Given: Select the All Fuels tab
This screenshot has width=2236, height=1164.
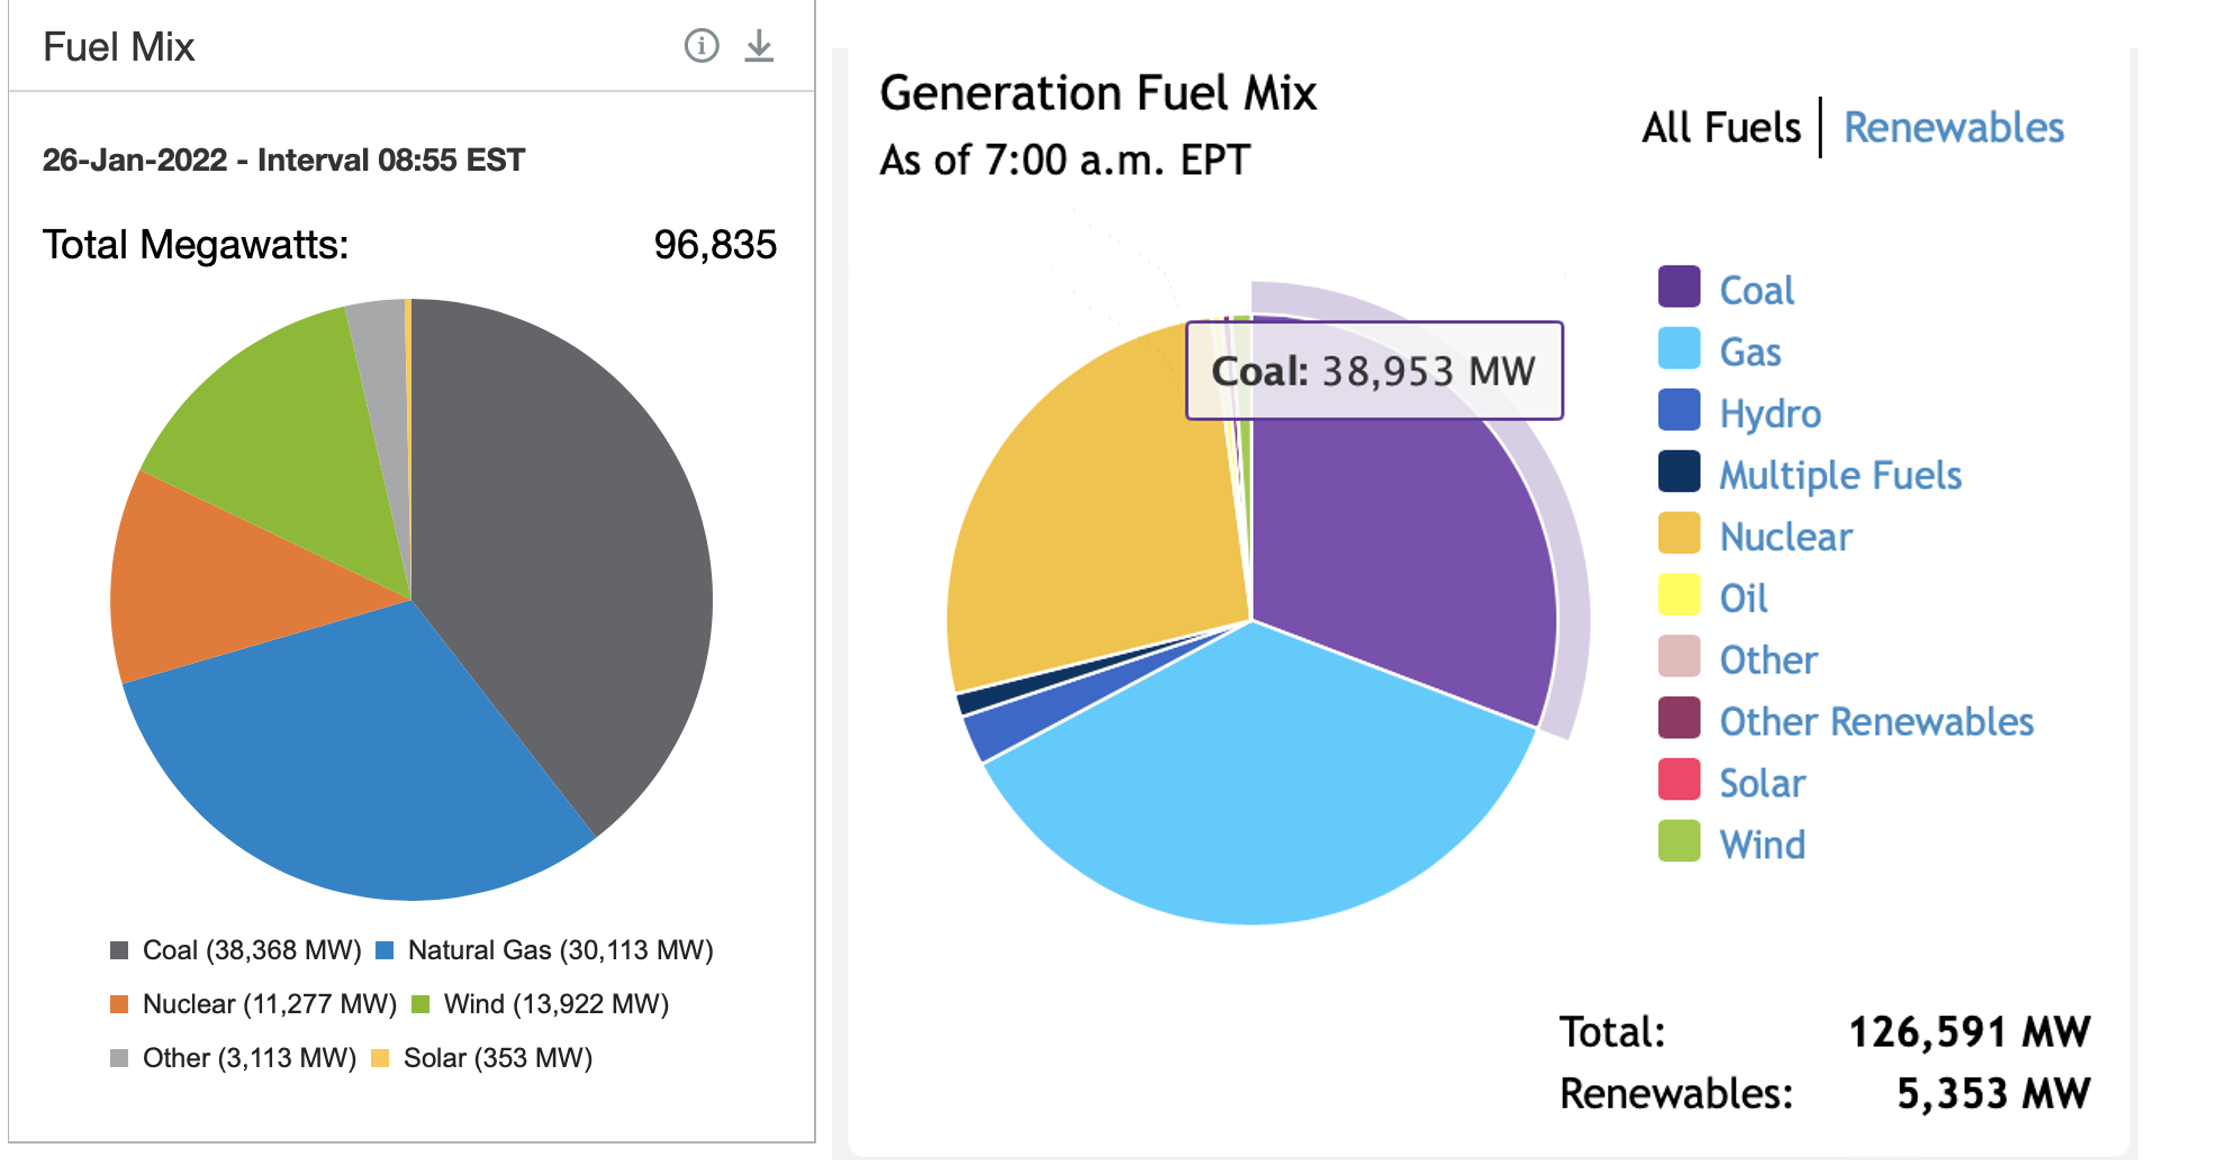Looking at the screenshot, I should [x=1720, y=128].
